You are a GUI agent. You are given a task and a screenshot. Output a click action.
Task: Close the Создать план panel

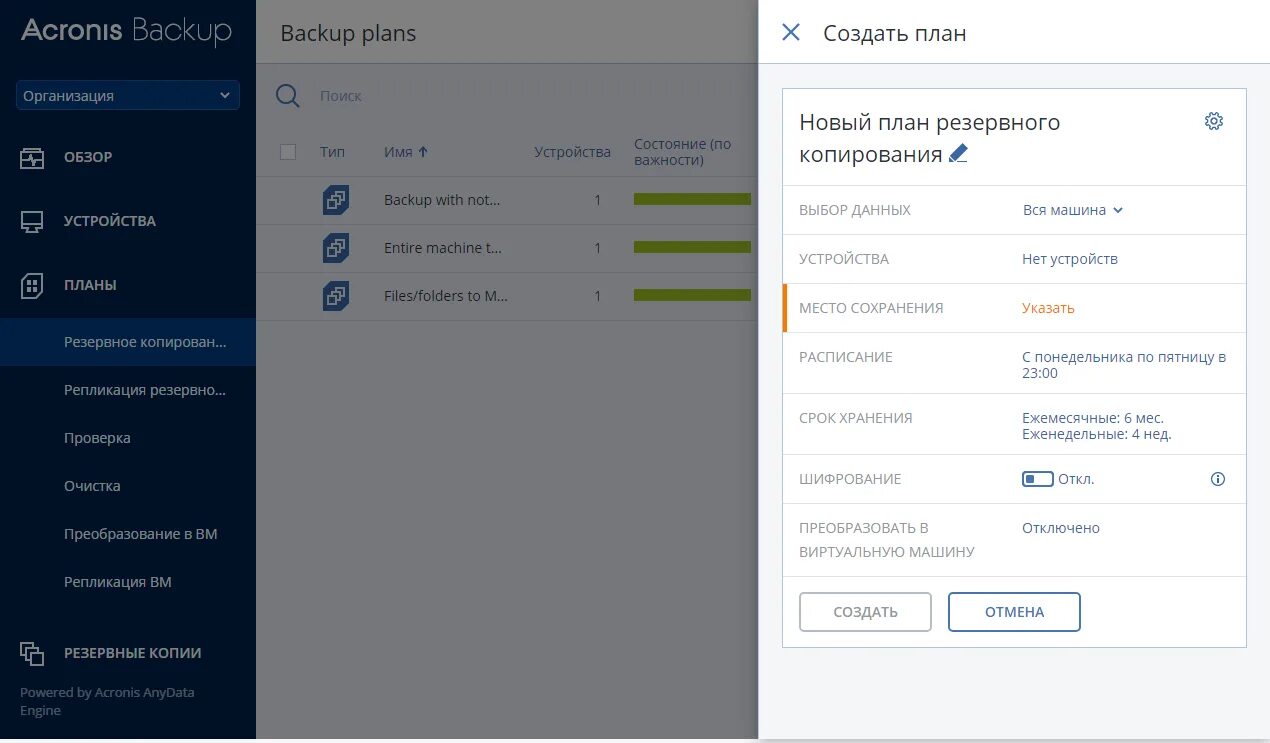(790, 33)
